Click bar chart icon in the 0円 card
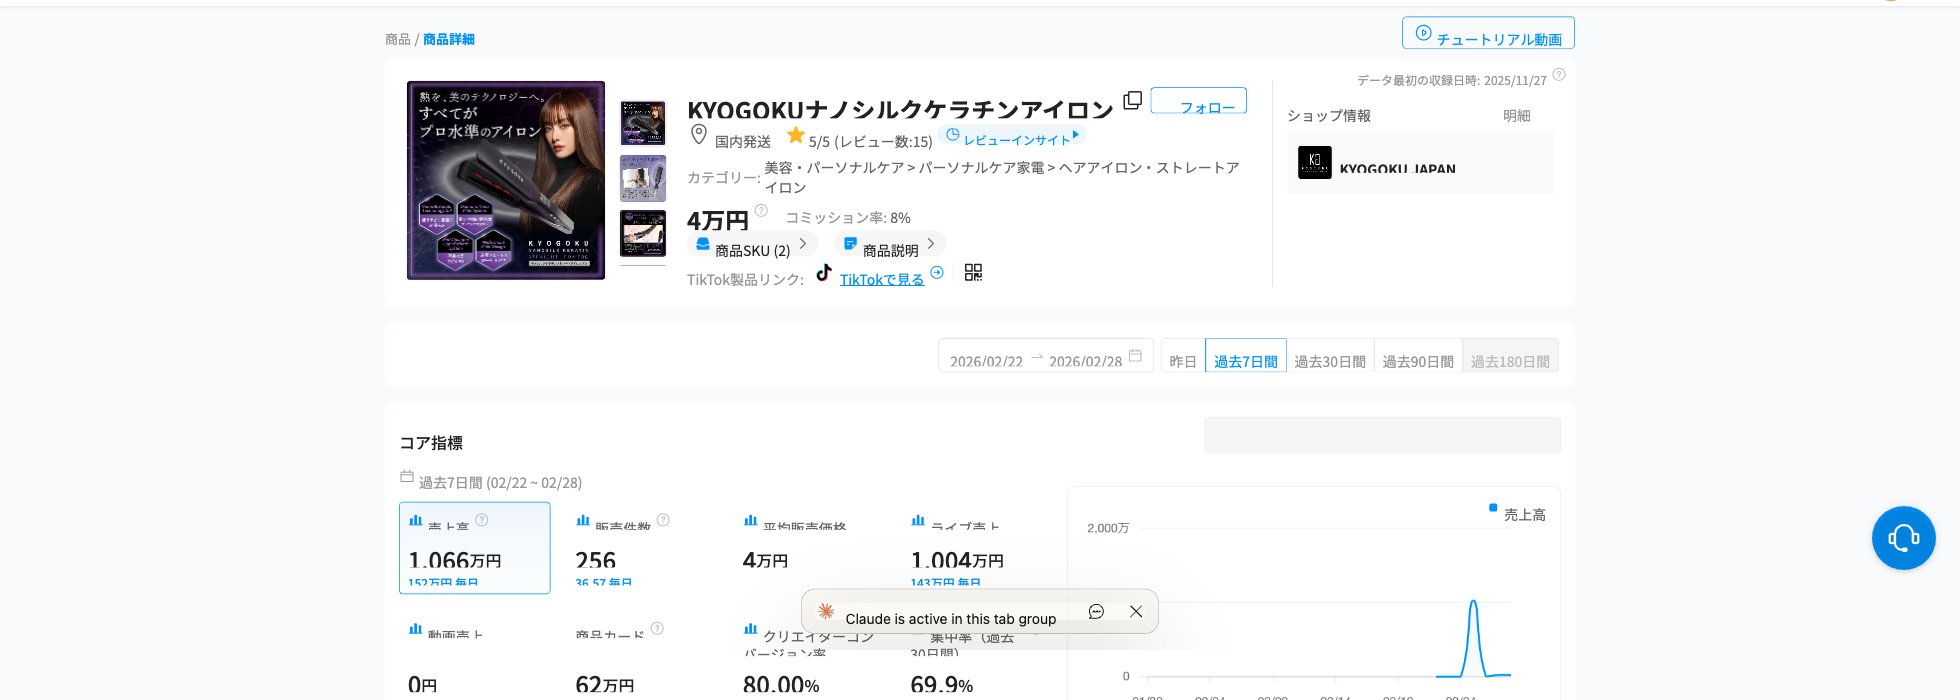 [x=415, y=629]
